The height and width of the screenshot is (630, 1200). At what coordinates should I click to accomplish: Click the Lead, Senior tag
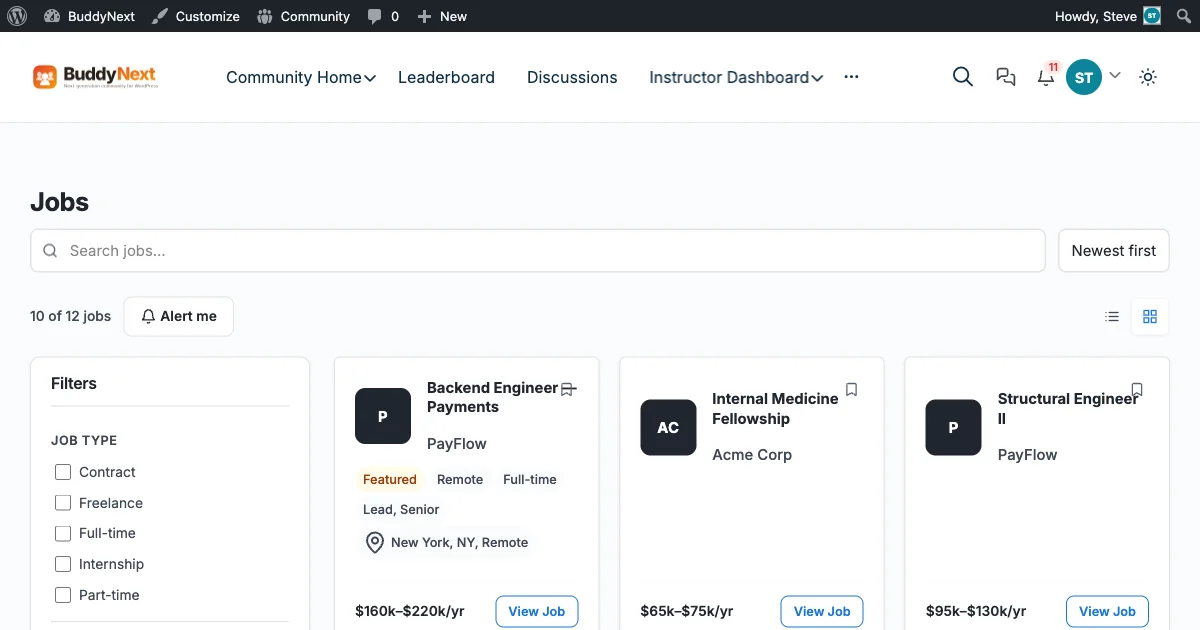tap(401, 509)
